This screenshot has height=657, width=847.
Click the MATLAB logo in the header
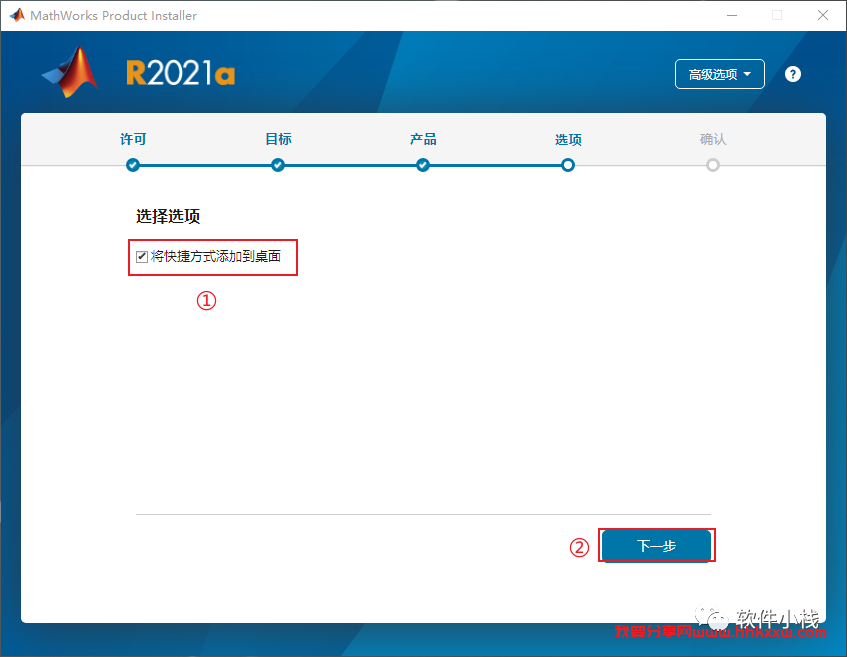coord(70,72)
